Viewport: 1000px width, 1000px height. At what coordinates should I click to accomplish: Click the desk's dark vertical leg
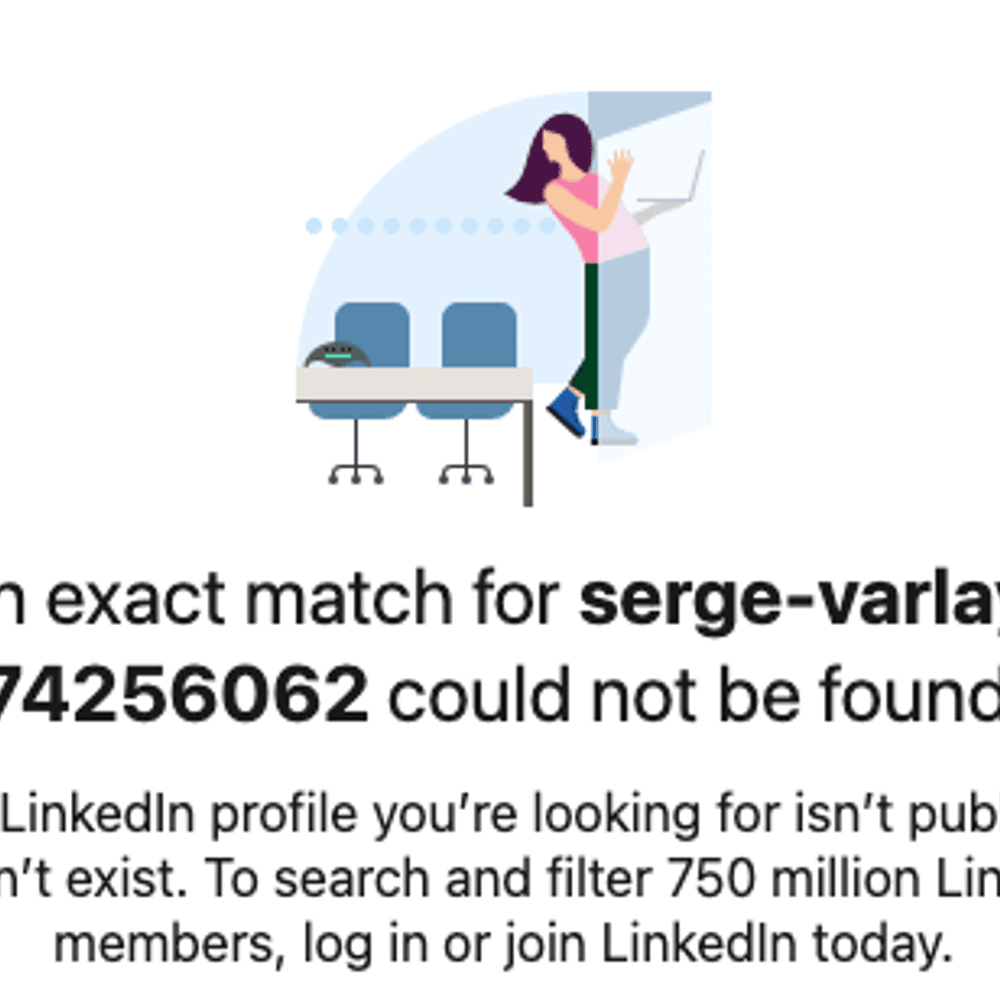tap(528, 453)
